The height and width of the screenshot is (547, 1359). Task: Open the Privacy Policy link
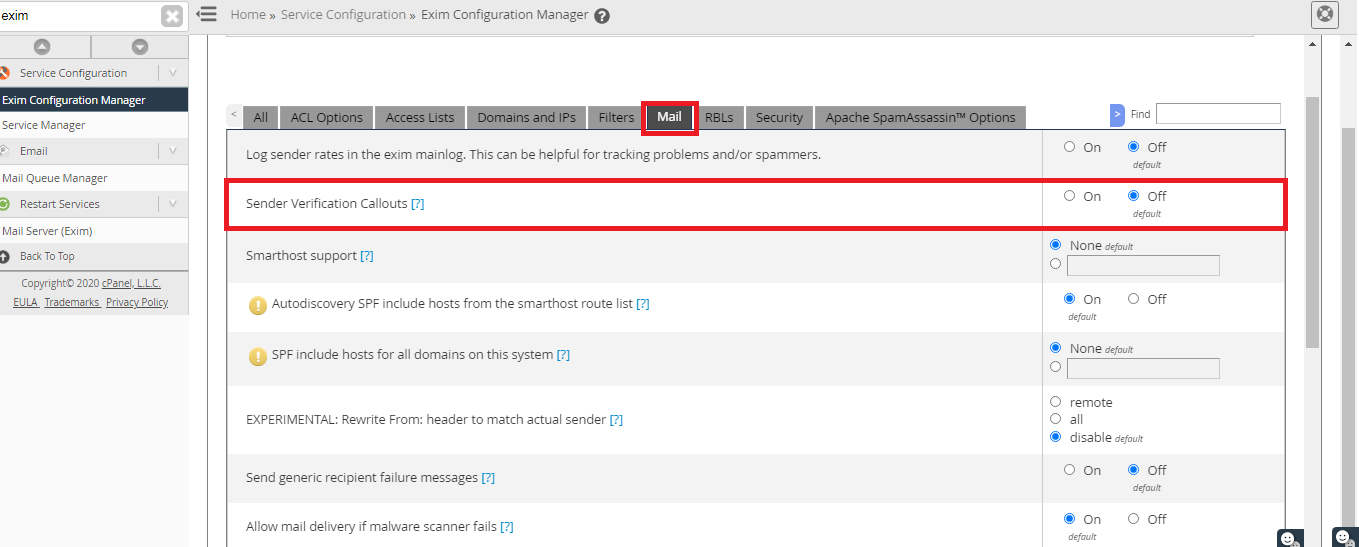[137, 302]
